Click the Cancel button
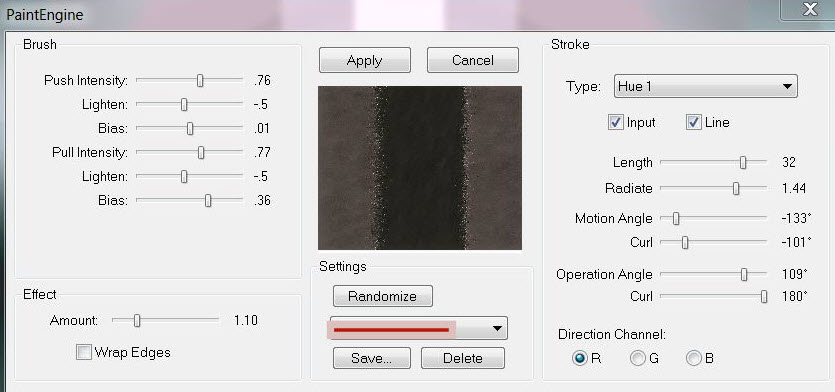This screenshot has height=392, width=835. 472,60
